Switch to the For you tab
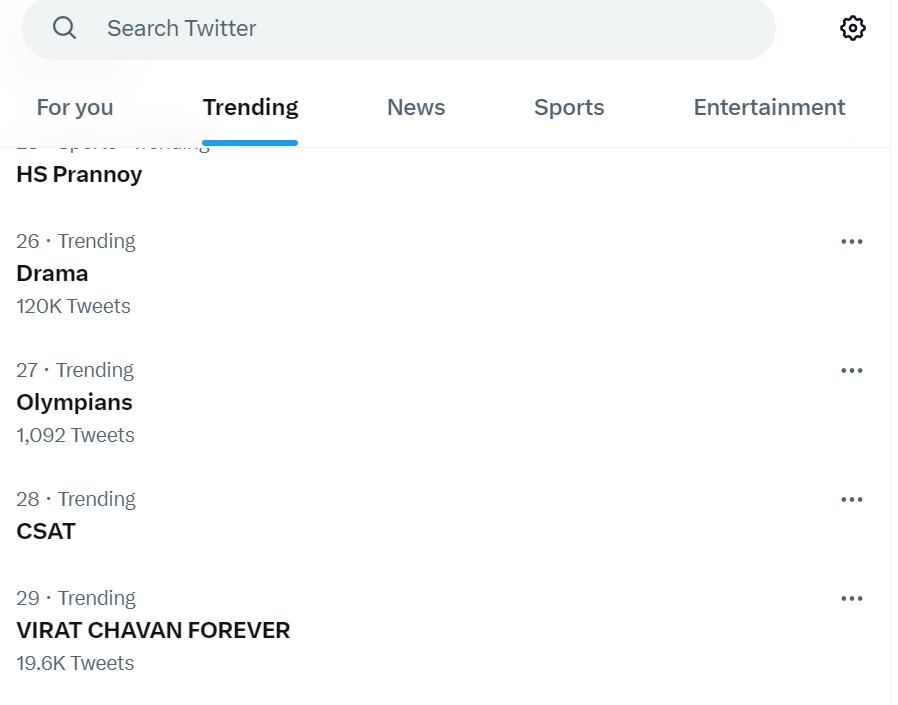 point(74,107)
